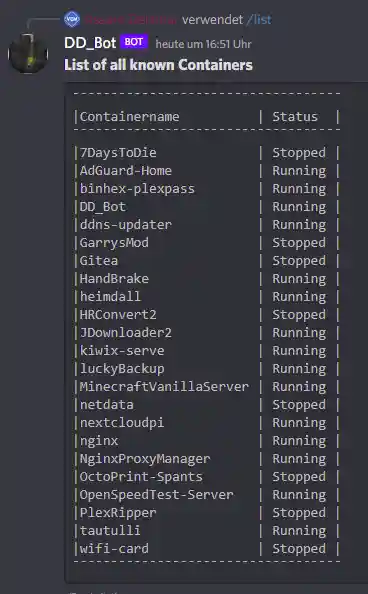
Task: Select the heimdall container name
Action: (x=110, y=297)
